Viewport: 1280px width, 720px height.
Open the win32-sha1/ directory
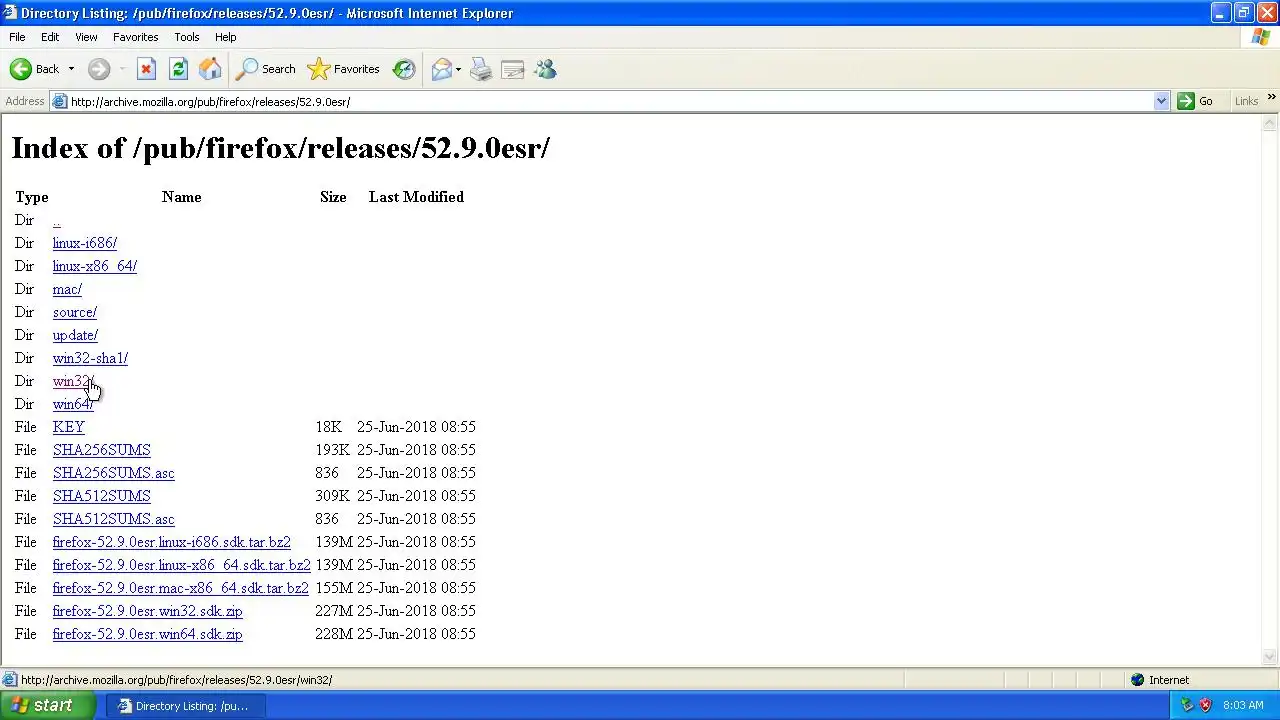(90, 358)
